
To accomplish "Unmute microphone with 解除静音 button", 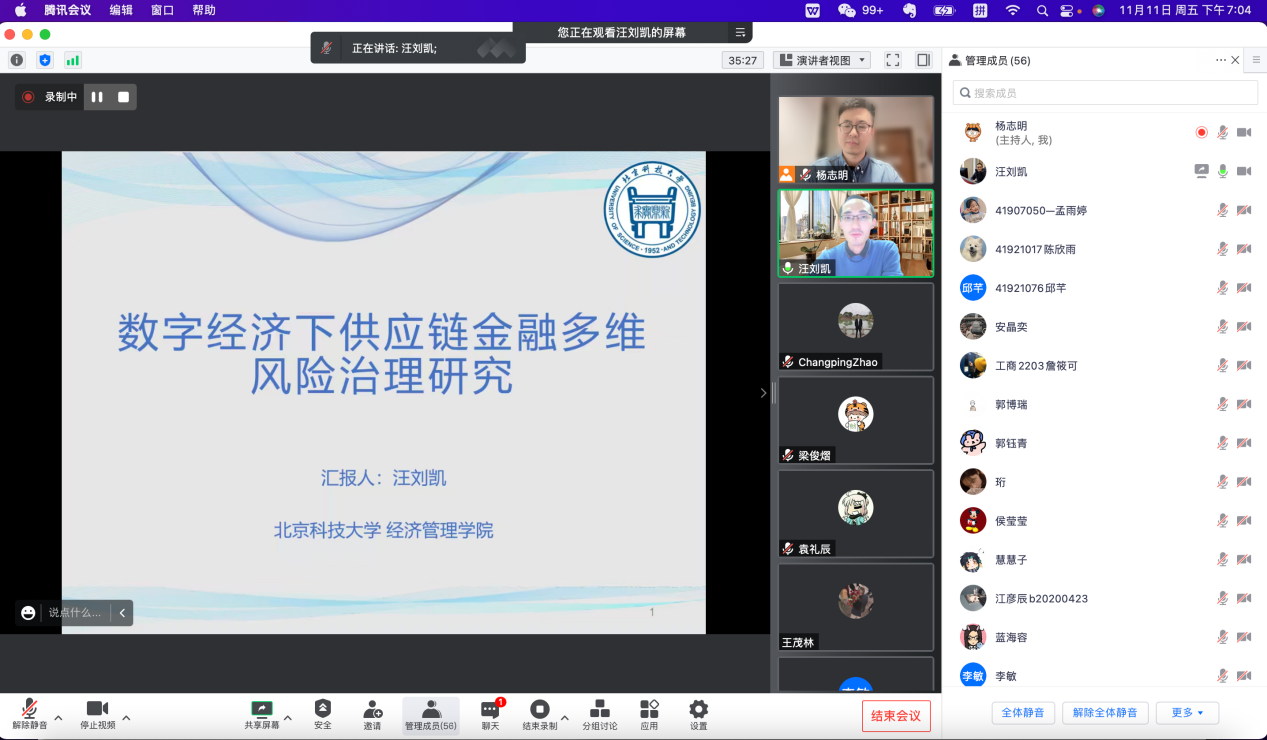I will tap(29, 710).
